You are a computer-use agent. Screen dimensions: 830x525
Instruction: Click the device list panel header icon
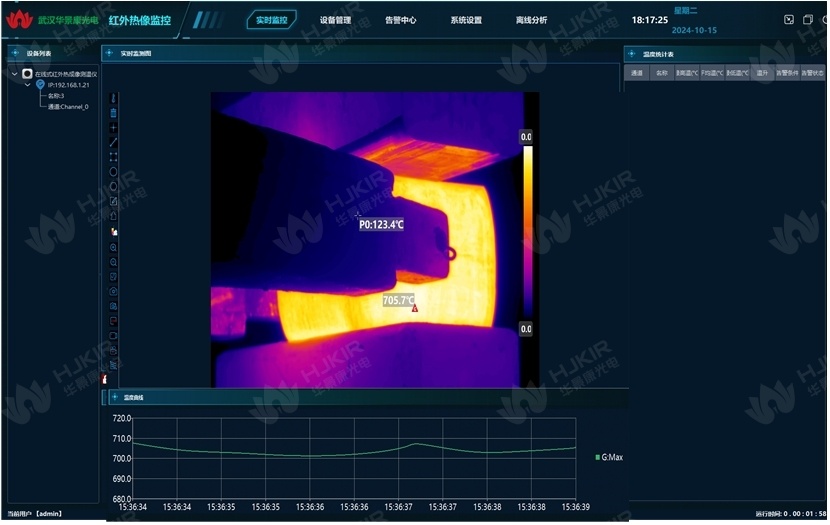(x=15, y=53)
